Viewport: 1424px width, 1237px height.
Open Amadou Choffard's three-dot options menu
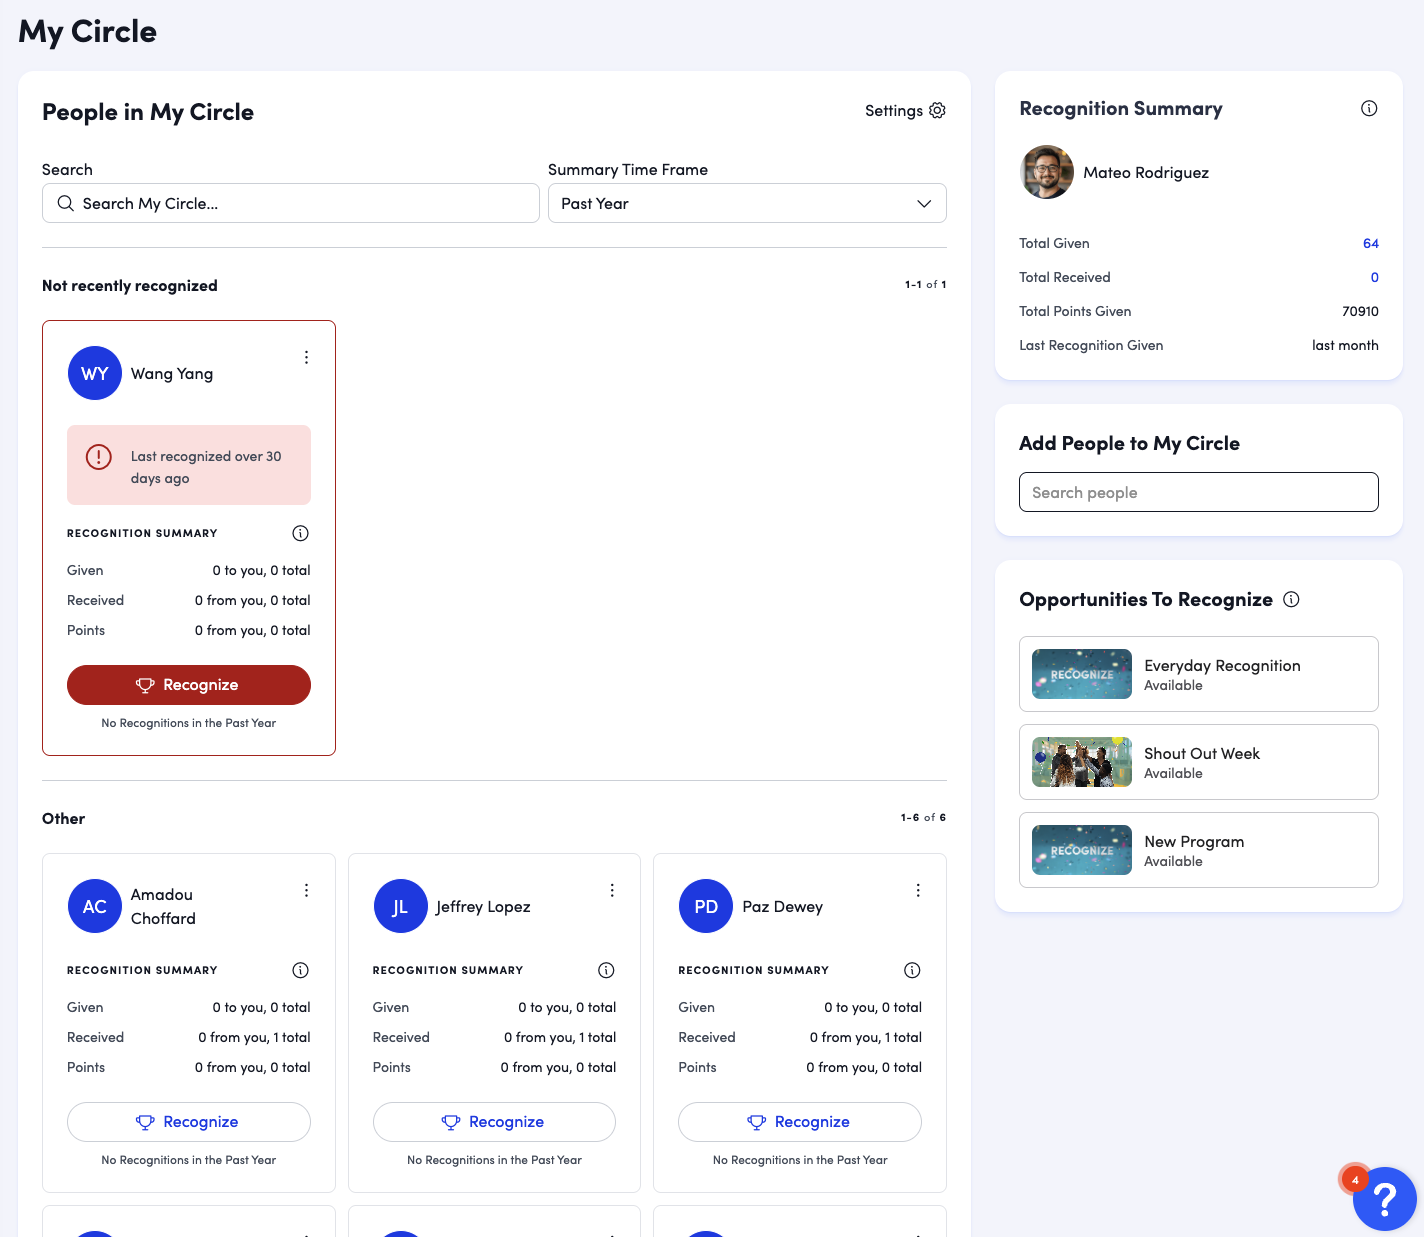pyautogui.click(x=306, y=891)
